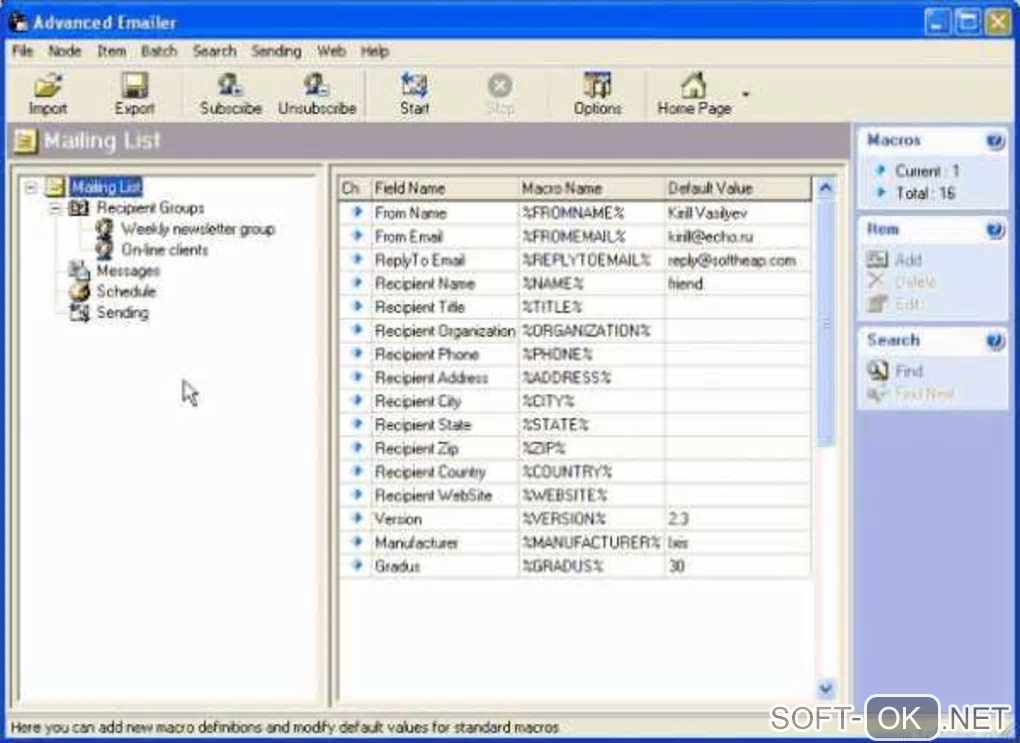Click the arrow marker on From Name row
Screen dimensions: 1020x743
[356, 212]
